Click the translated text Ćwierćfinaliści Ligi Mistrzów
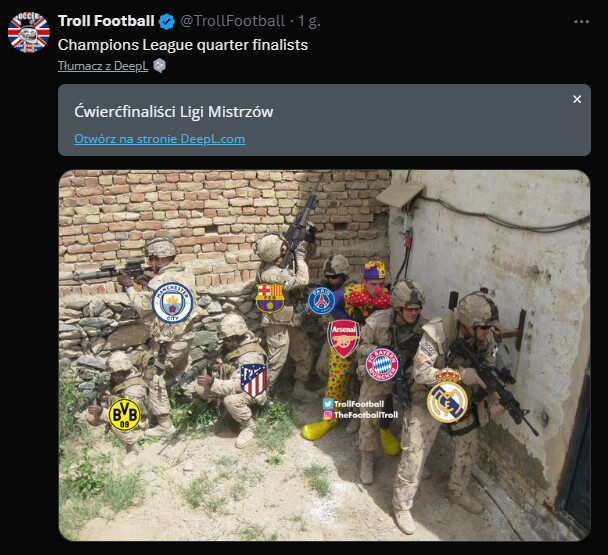 coord(174,112)
